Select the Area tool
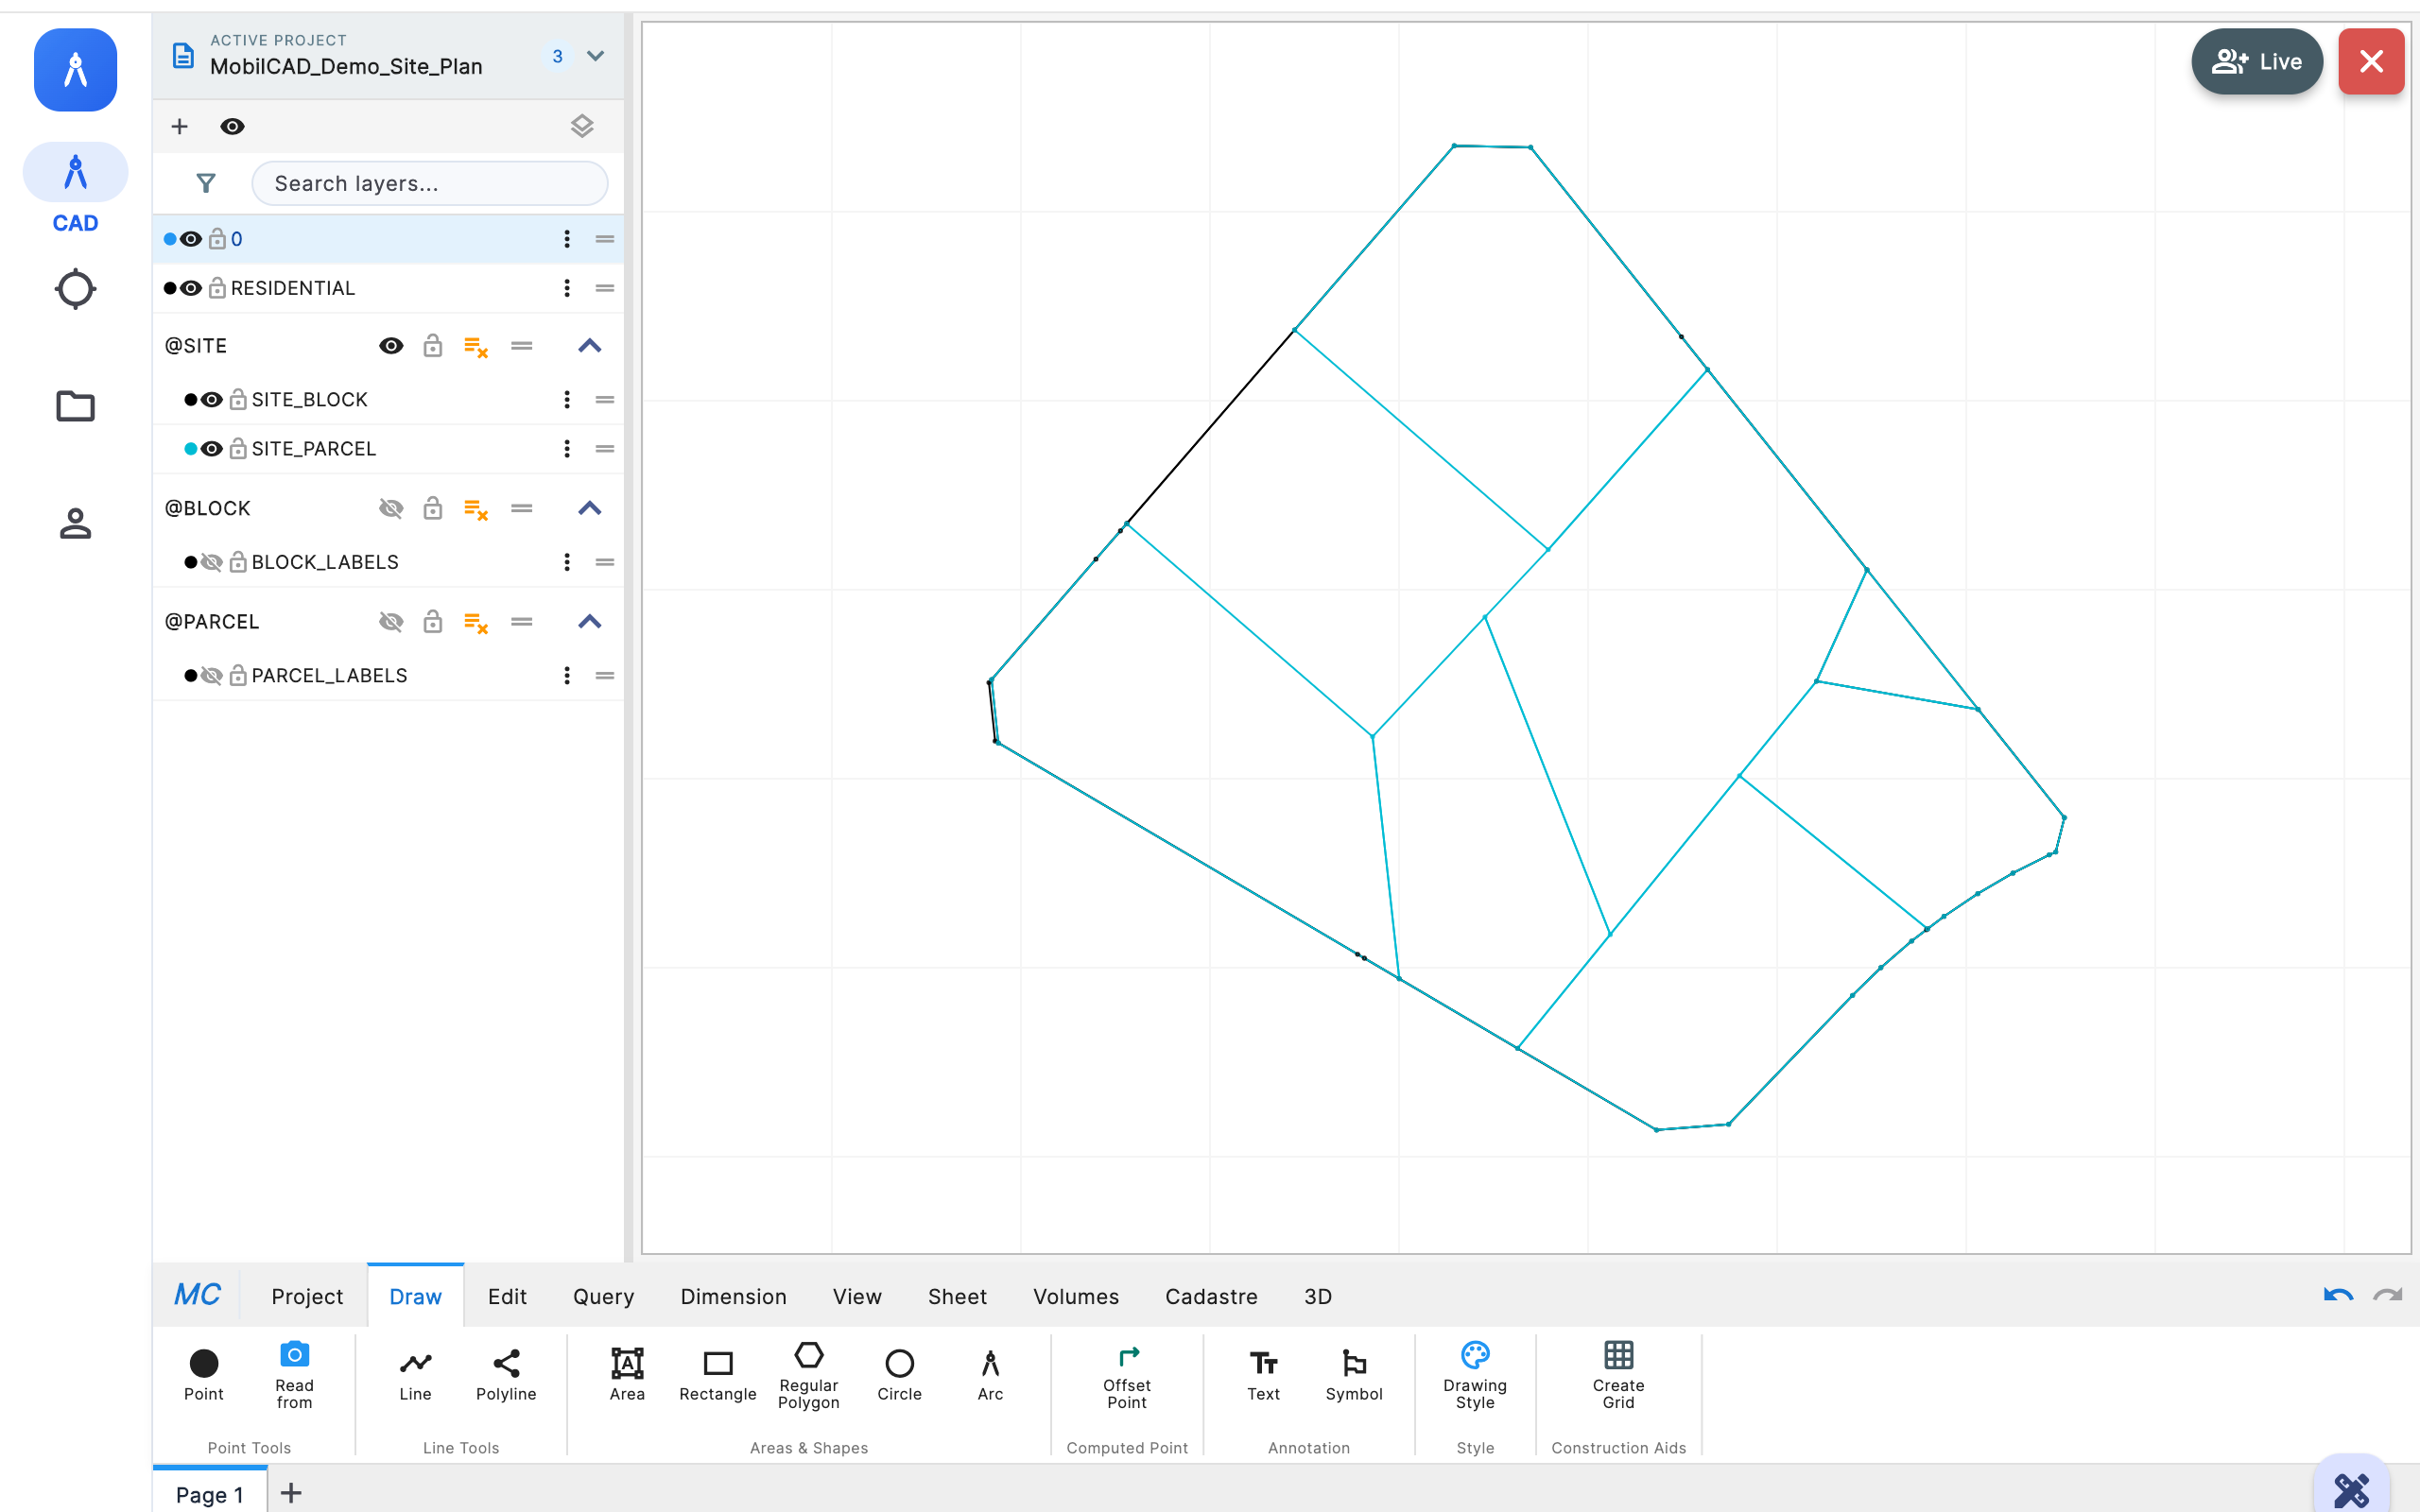The height and width of the screenshot is (1512, 2420). [627, 1375]
